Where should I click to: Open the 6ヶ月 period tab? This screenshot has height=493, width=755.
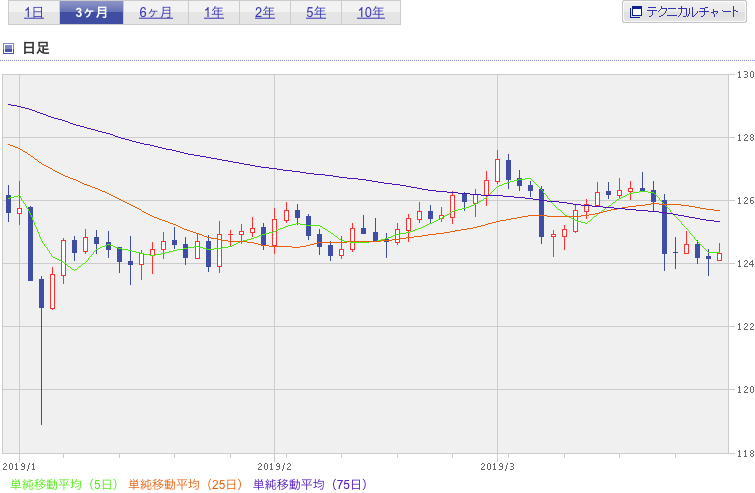pyautogui.click(x=156, y=13)
